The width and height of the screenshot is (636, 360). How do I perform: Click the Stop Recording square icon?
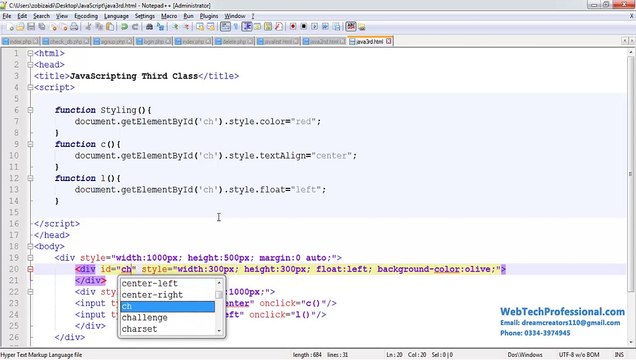(303, 27)
